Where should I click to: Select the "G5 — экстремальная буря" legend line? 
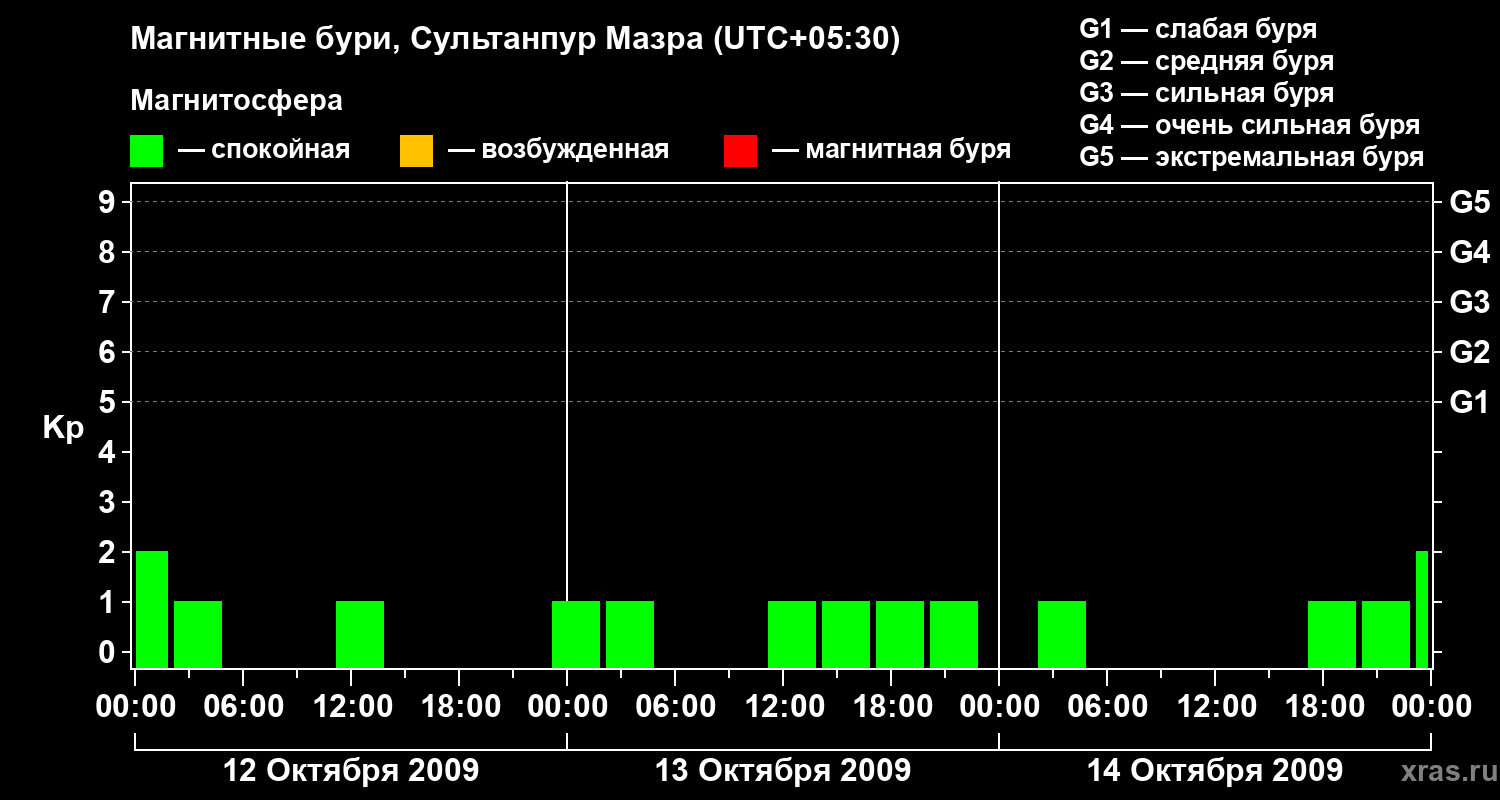click(x=1252, y=157)
